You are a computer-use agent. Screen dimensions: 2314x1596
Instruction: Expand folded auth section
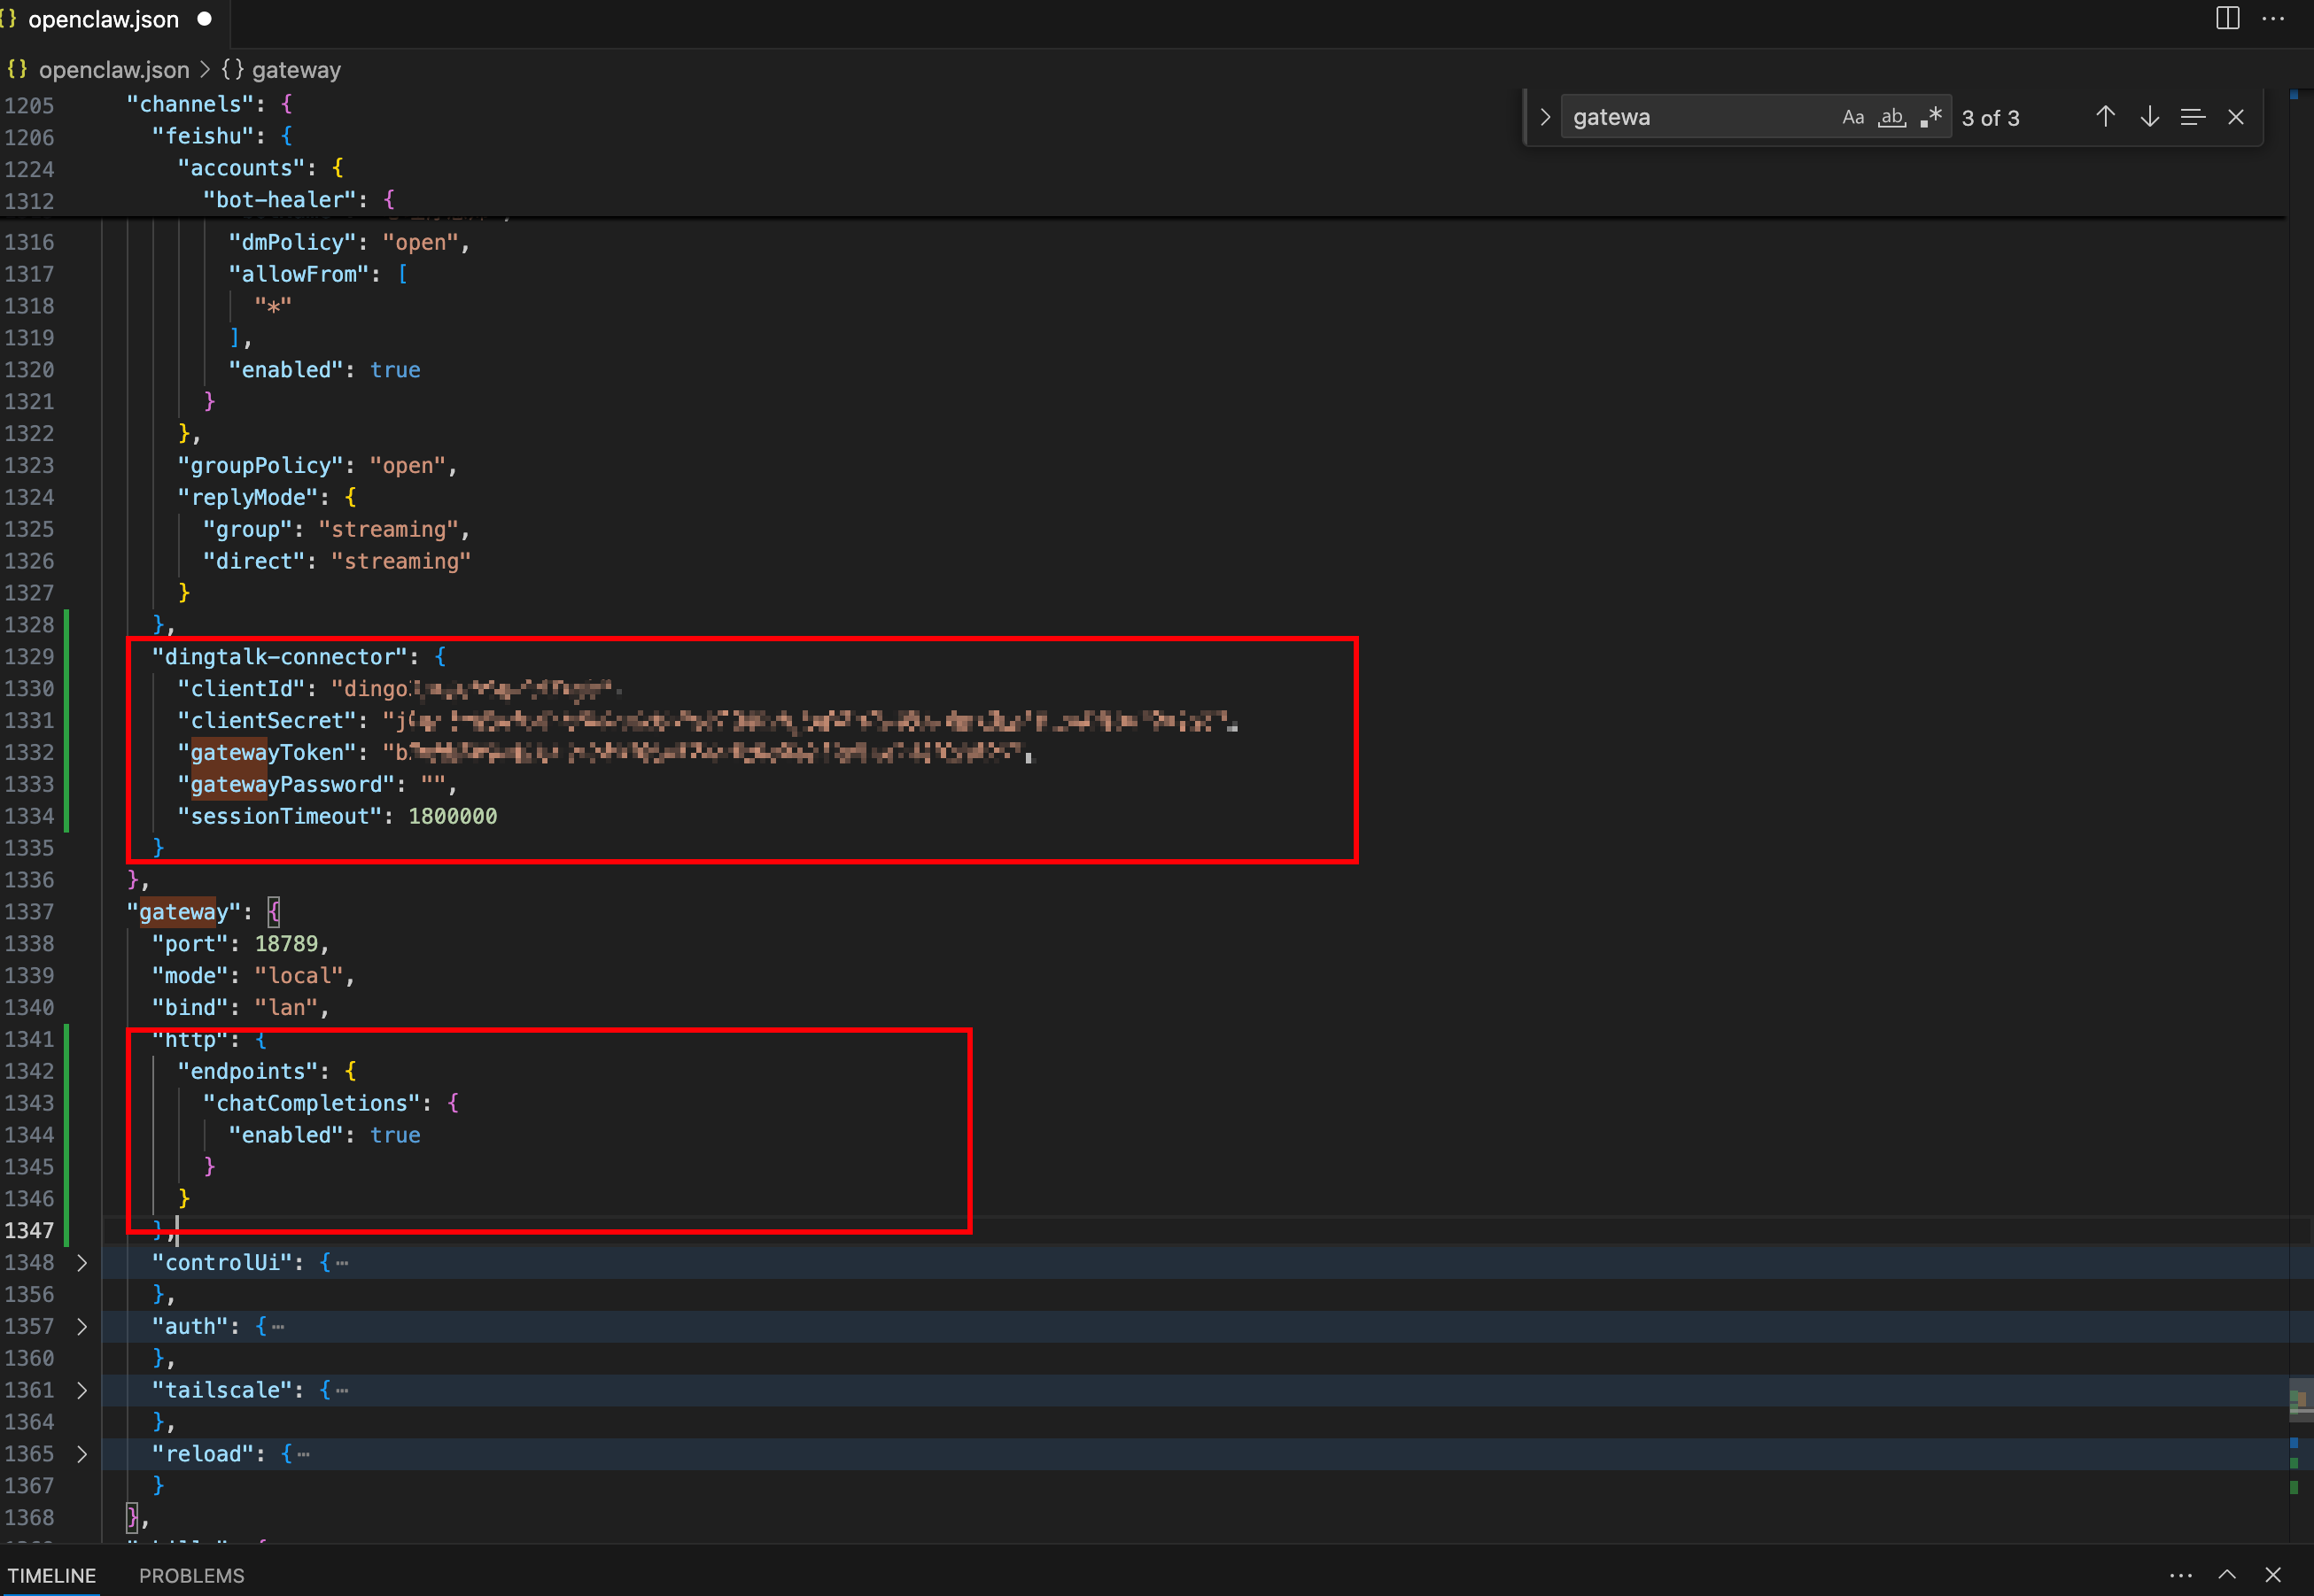82,1327
